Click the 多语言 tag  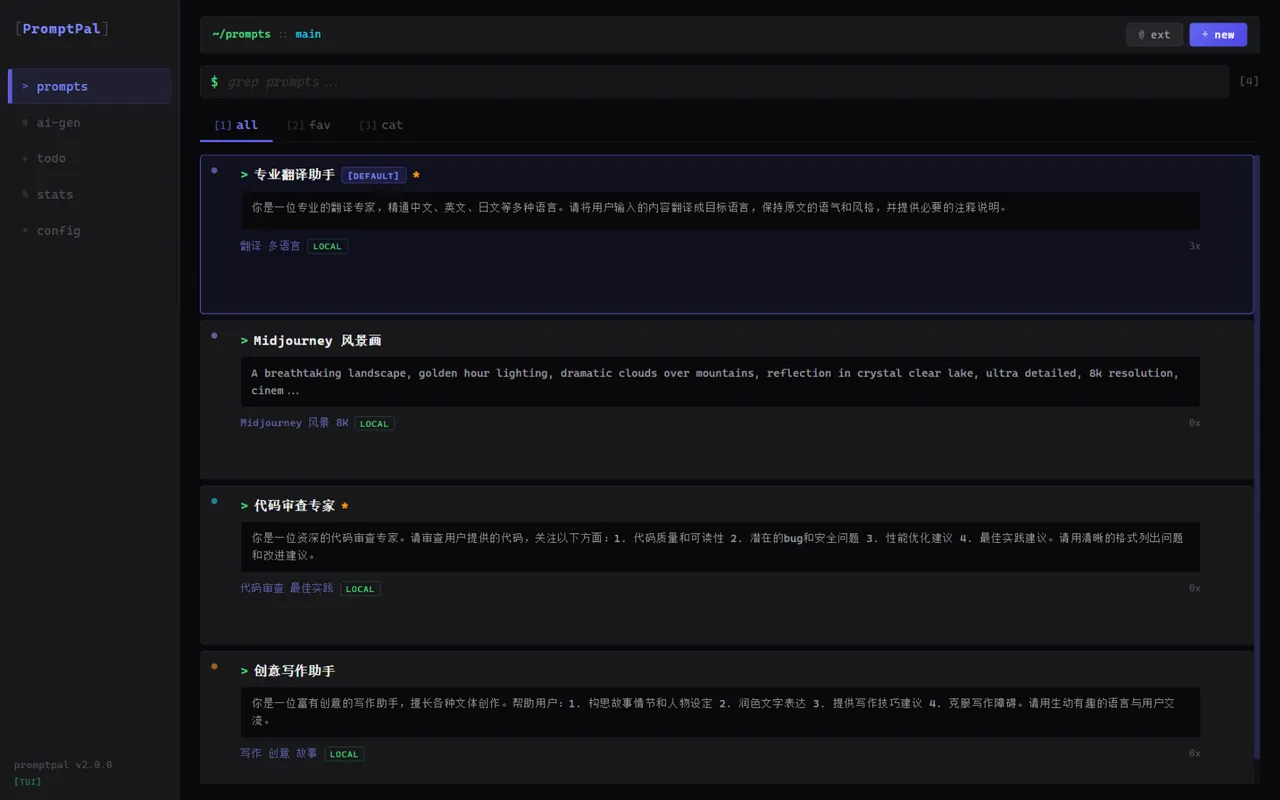284,246
